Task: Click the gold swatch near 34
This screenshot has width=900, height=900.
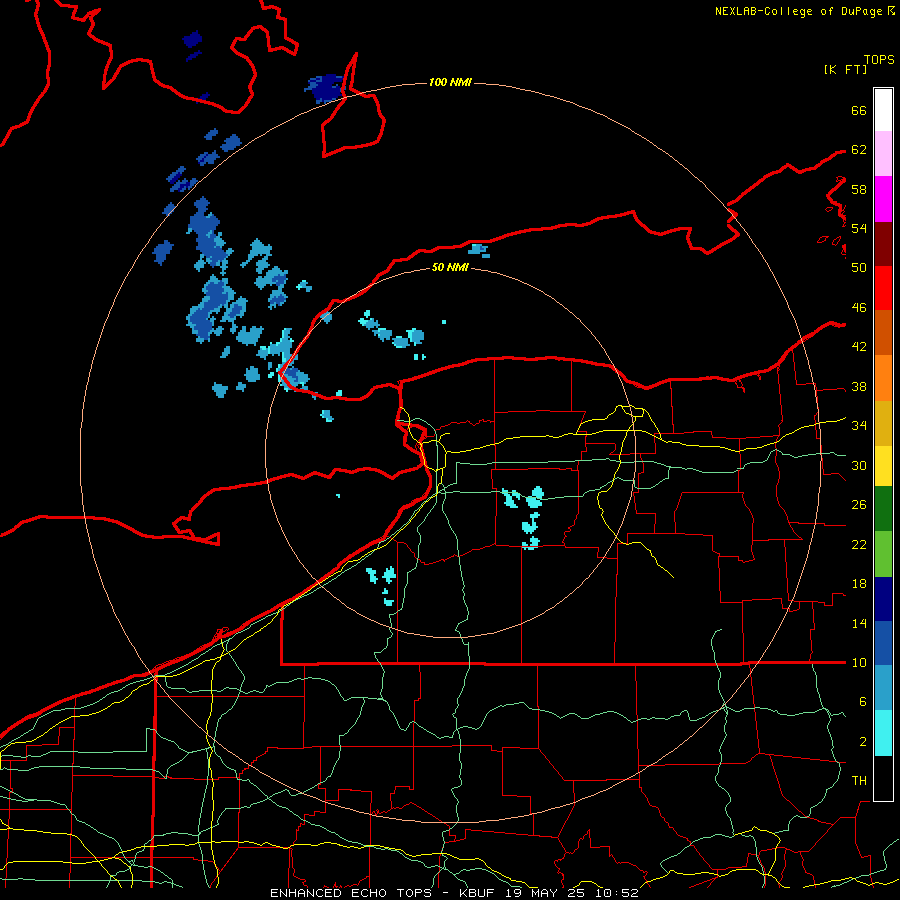Action: tap(883, 423)
